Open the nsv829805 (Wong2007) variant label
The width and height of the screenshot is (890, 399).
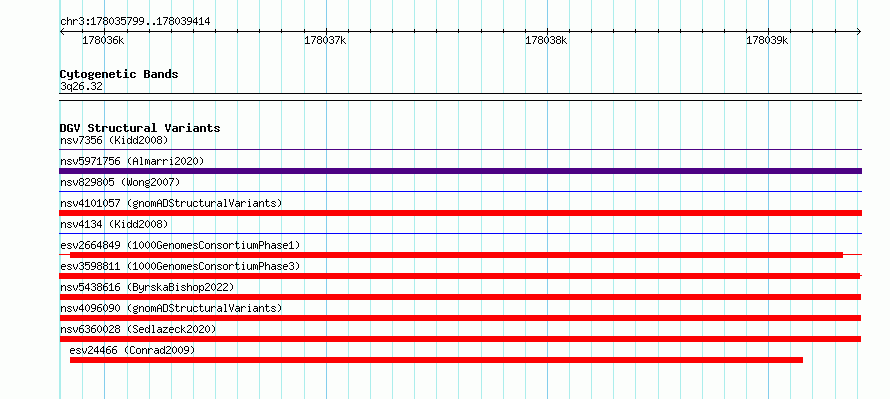pyautogui.click(x=120, y=182)
